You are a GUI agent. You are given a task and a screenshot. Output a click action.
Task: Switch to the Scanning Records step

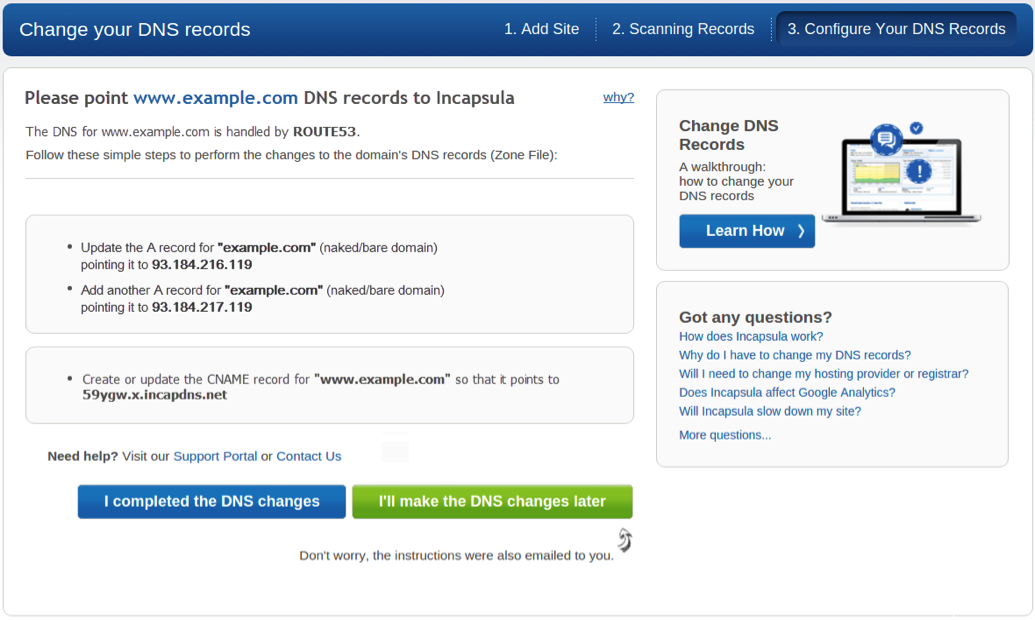coord(683,29)
